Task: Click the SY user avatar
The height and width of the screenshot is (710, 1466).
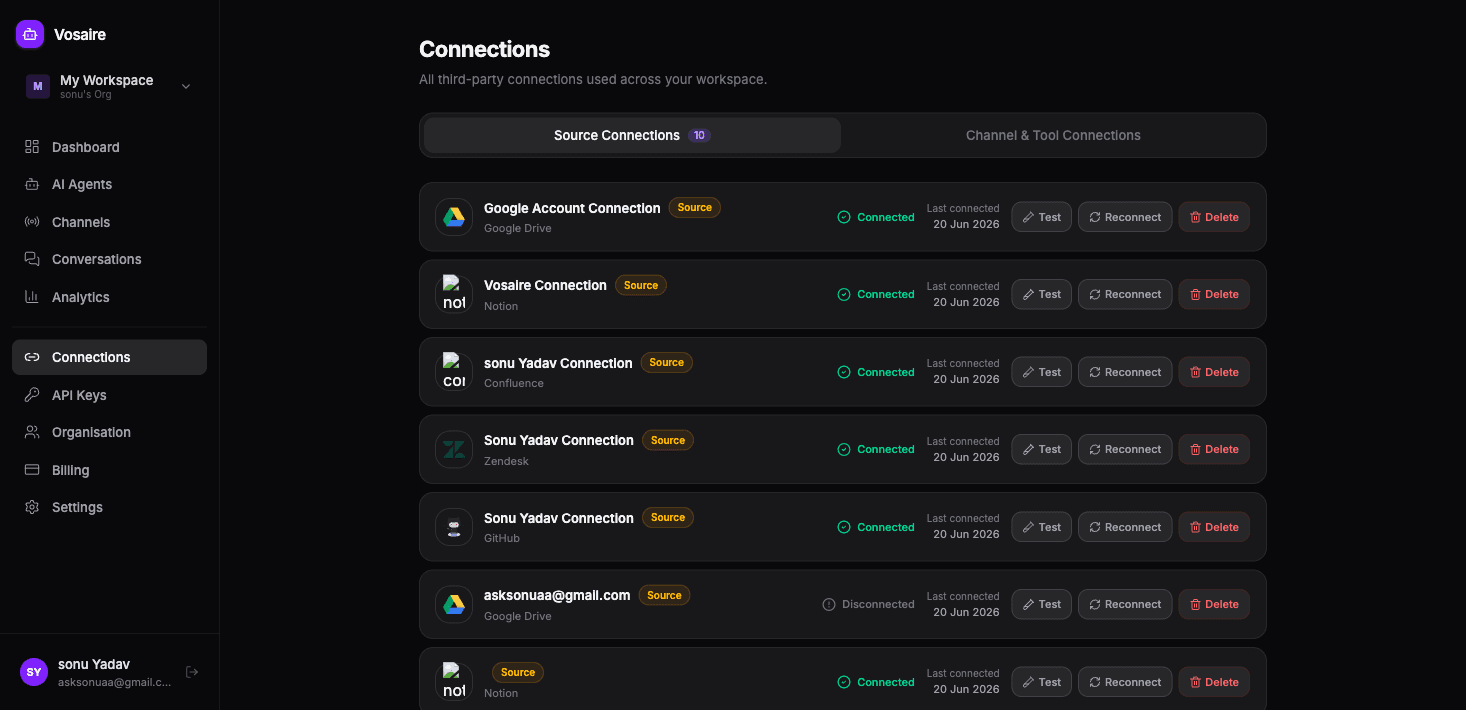Action: coord(34,672)
